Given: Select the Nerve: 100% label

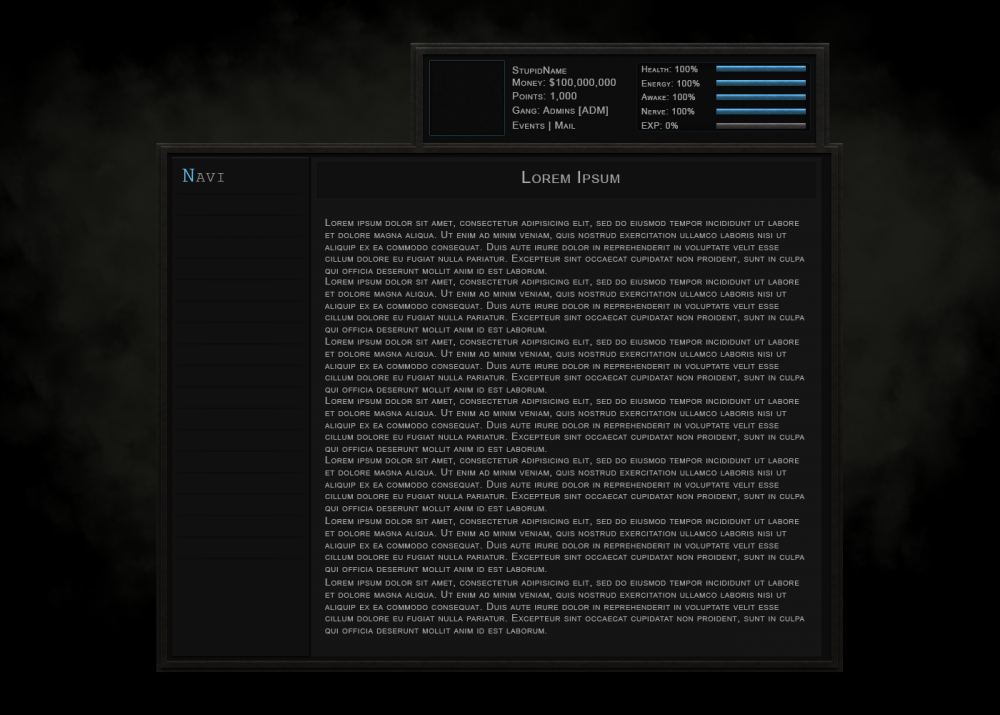Looking at the screenshot, I should [667, 111].
